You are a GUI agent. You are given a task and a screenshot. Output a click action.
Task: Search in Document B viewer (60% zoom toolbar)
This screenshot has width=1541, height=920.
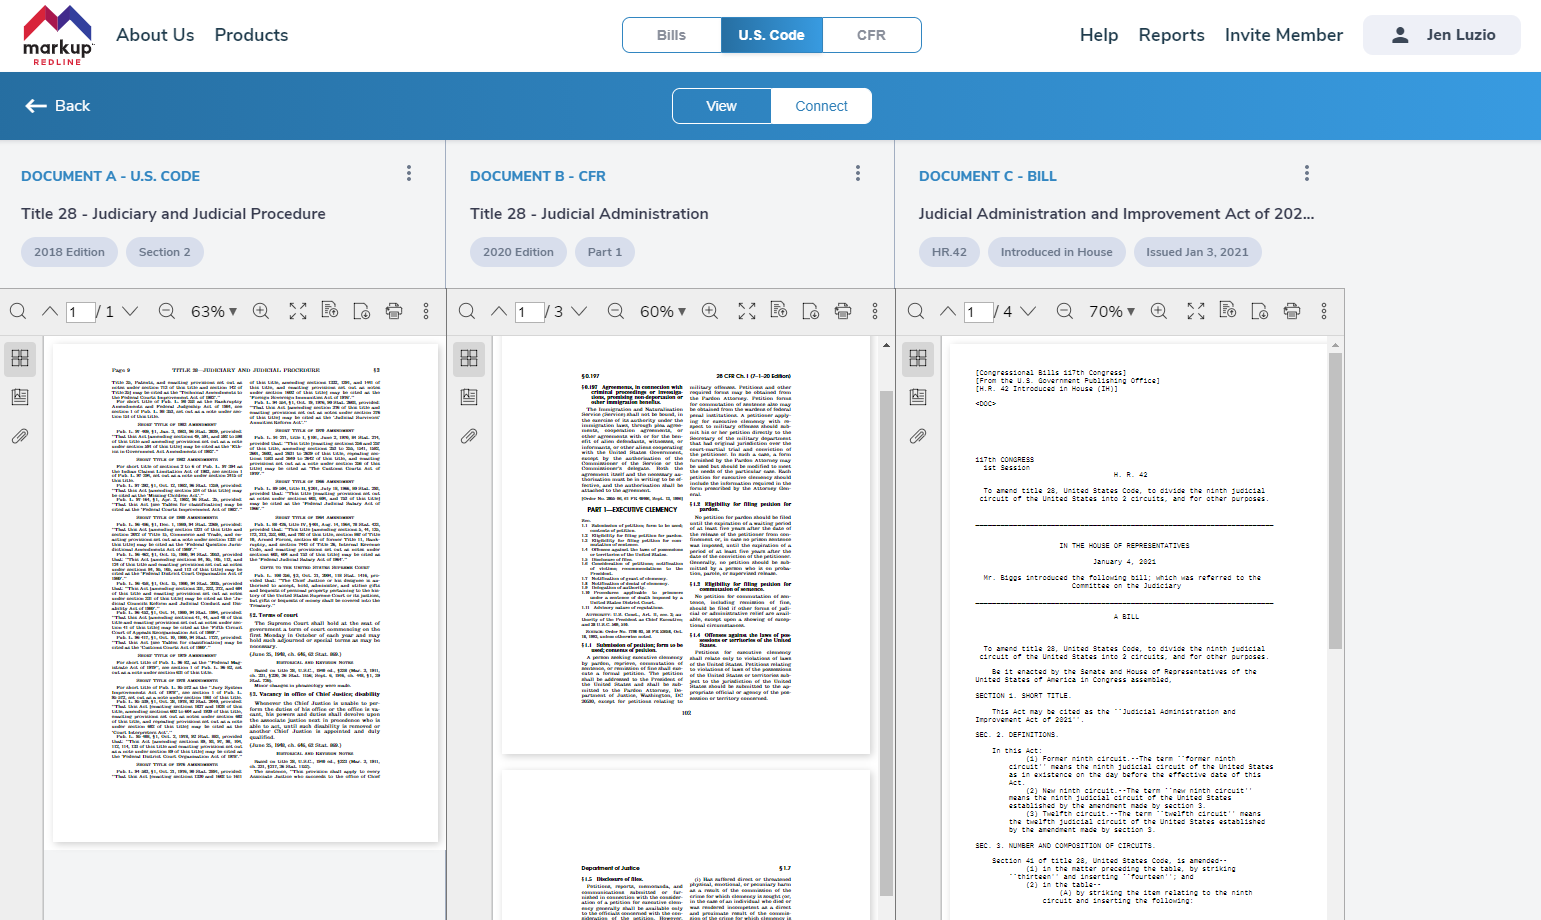(x=467, y=311)
